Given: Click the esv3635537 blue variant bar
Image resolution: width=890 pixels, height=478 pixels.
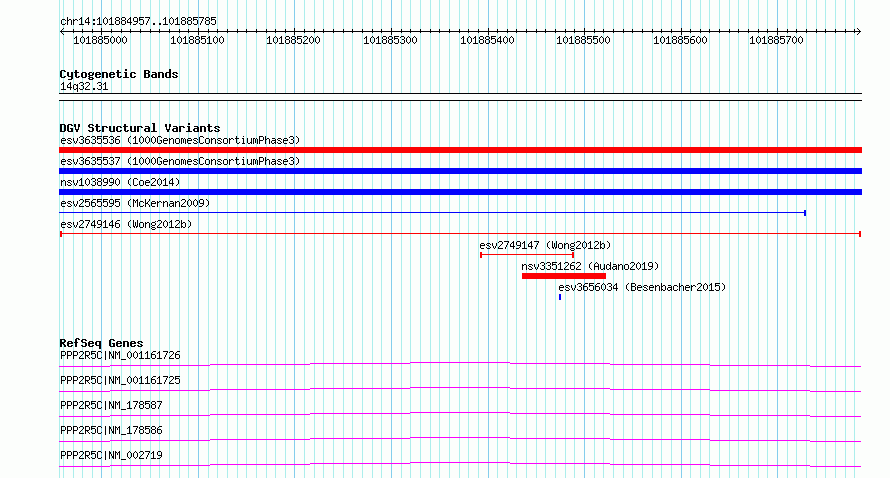Looking at the screenshot, I should point(460,171).
